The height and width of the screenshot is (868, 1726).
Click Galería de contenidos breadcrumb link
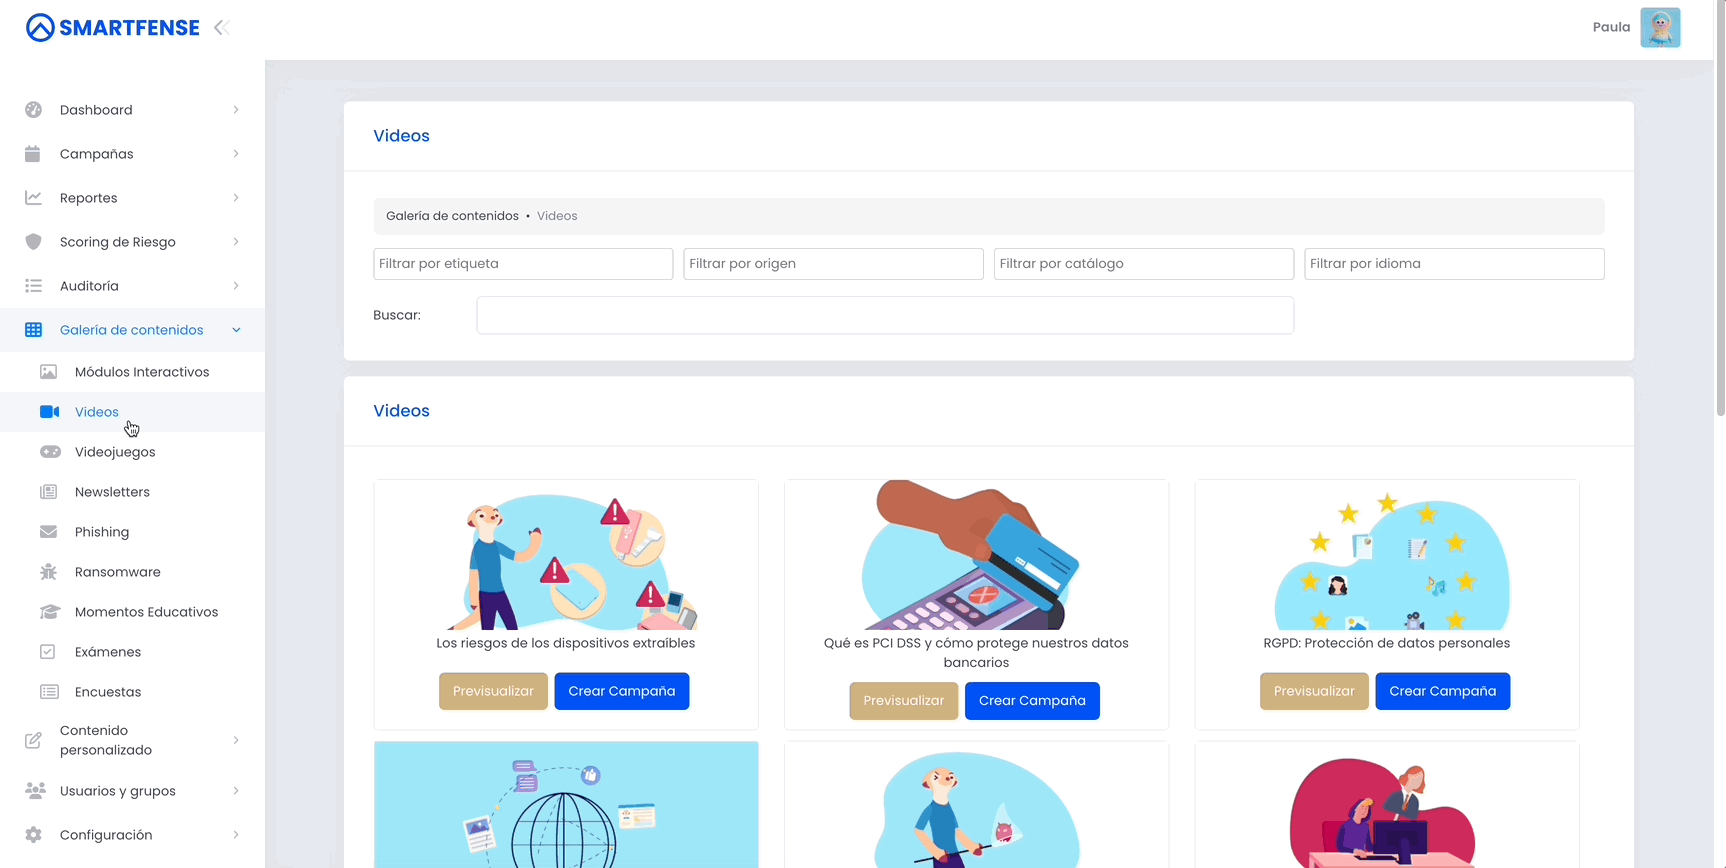click(452, 216)
